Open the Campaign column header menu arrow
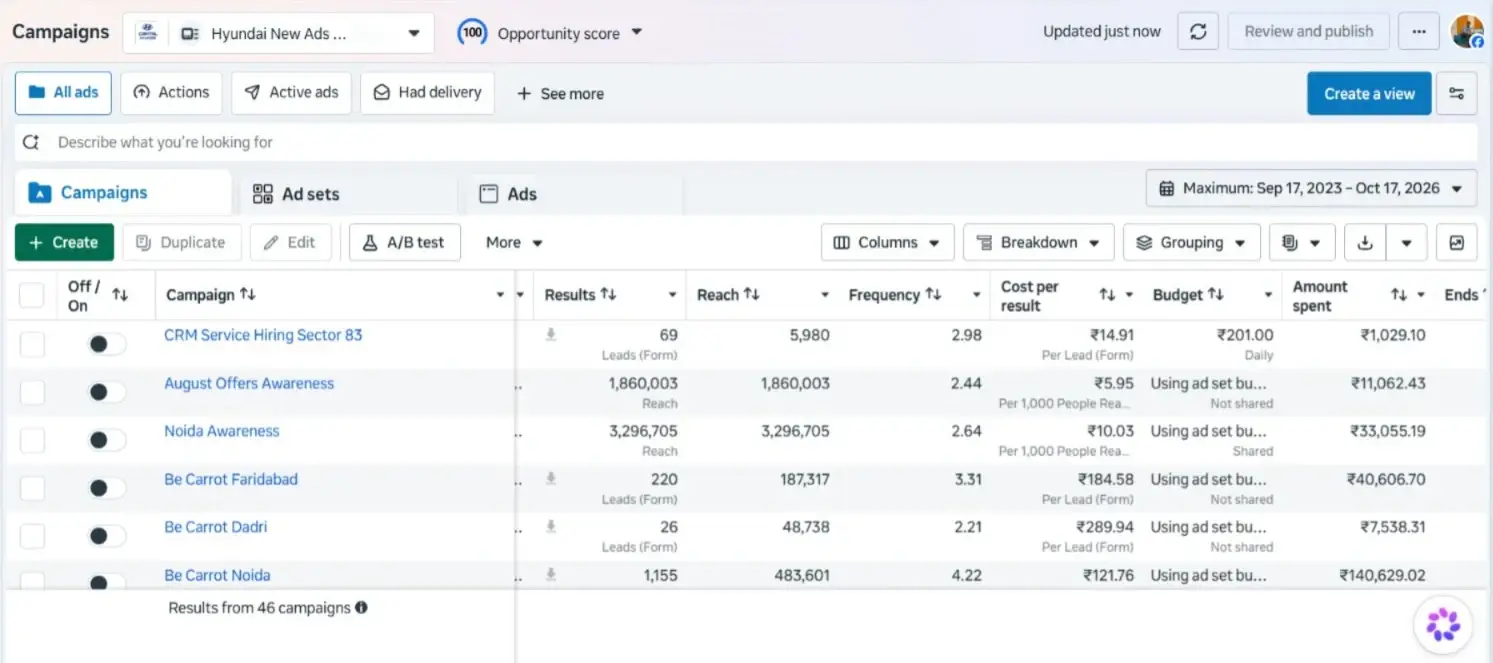This screenshot has width=1493, height=663. [x=500, y=295]
